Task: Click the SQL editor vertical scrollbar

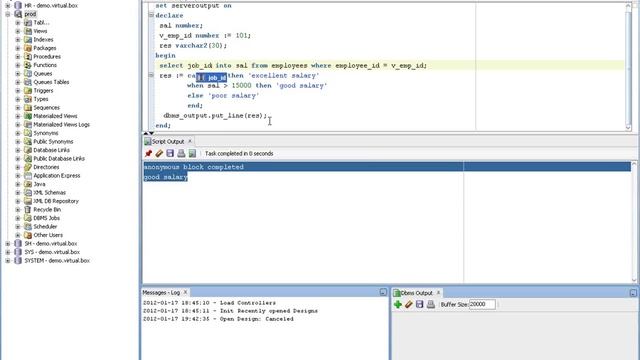Action: [628, 67]
